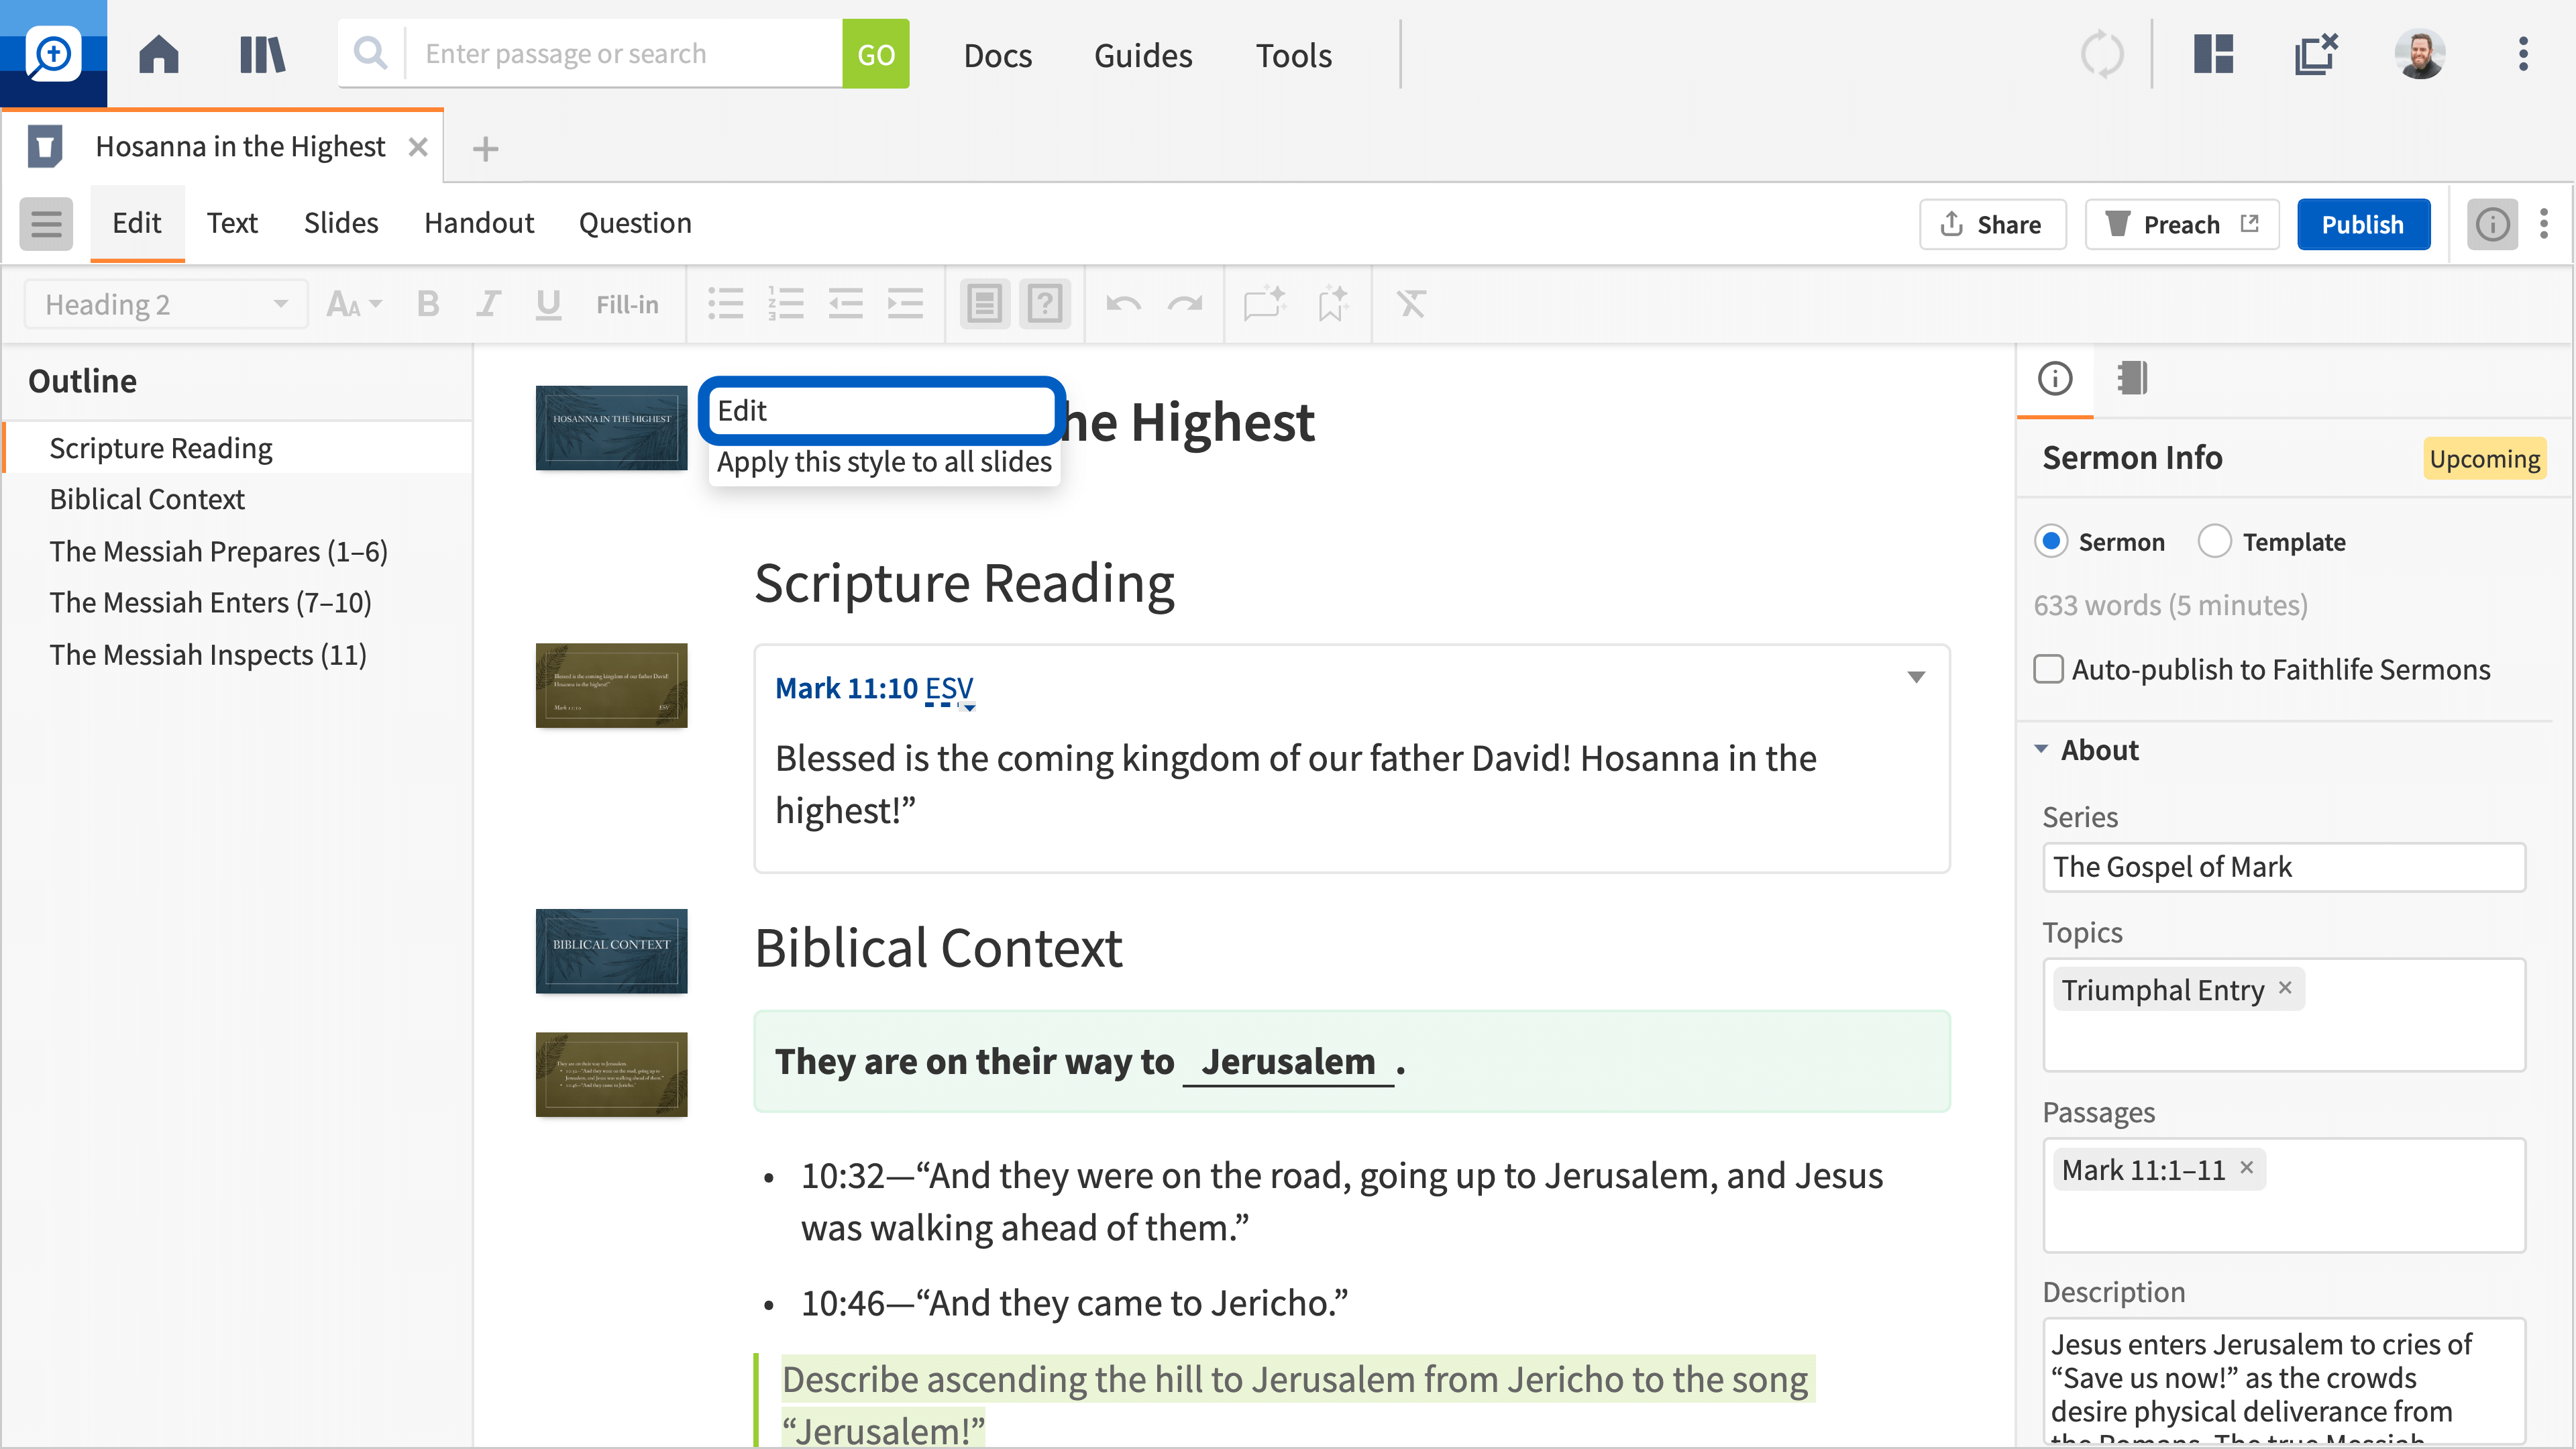Open the Logos app logo icon

53,53
